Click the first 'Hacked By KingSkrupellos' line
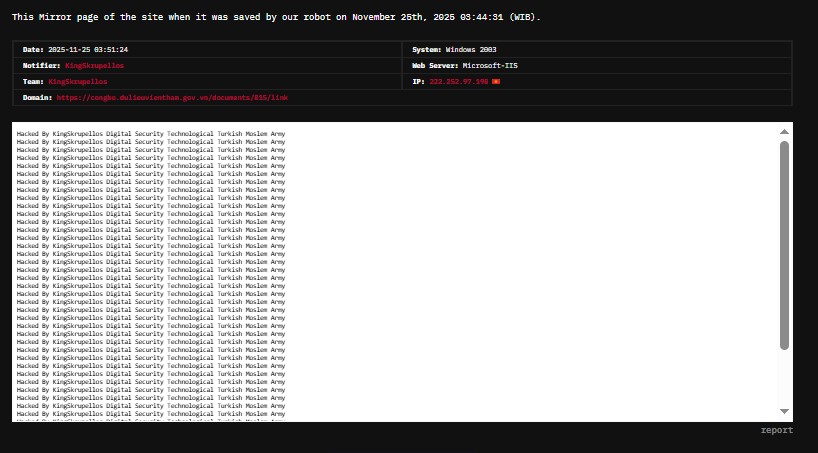The image size is (818, 453). click(150, 132)
